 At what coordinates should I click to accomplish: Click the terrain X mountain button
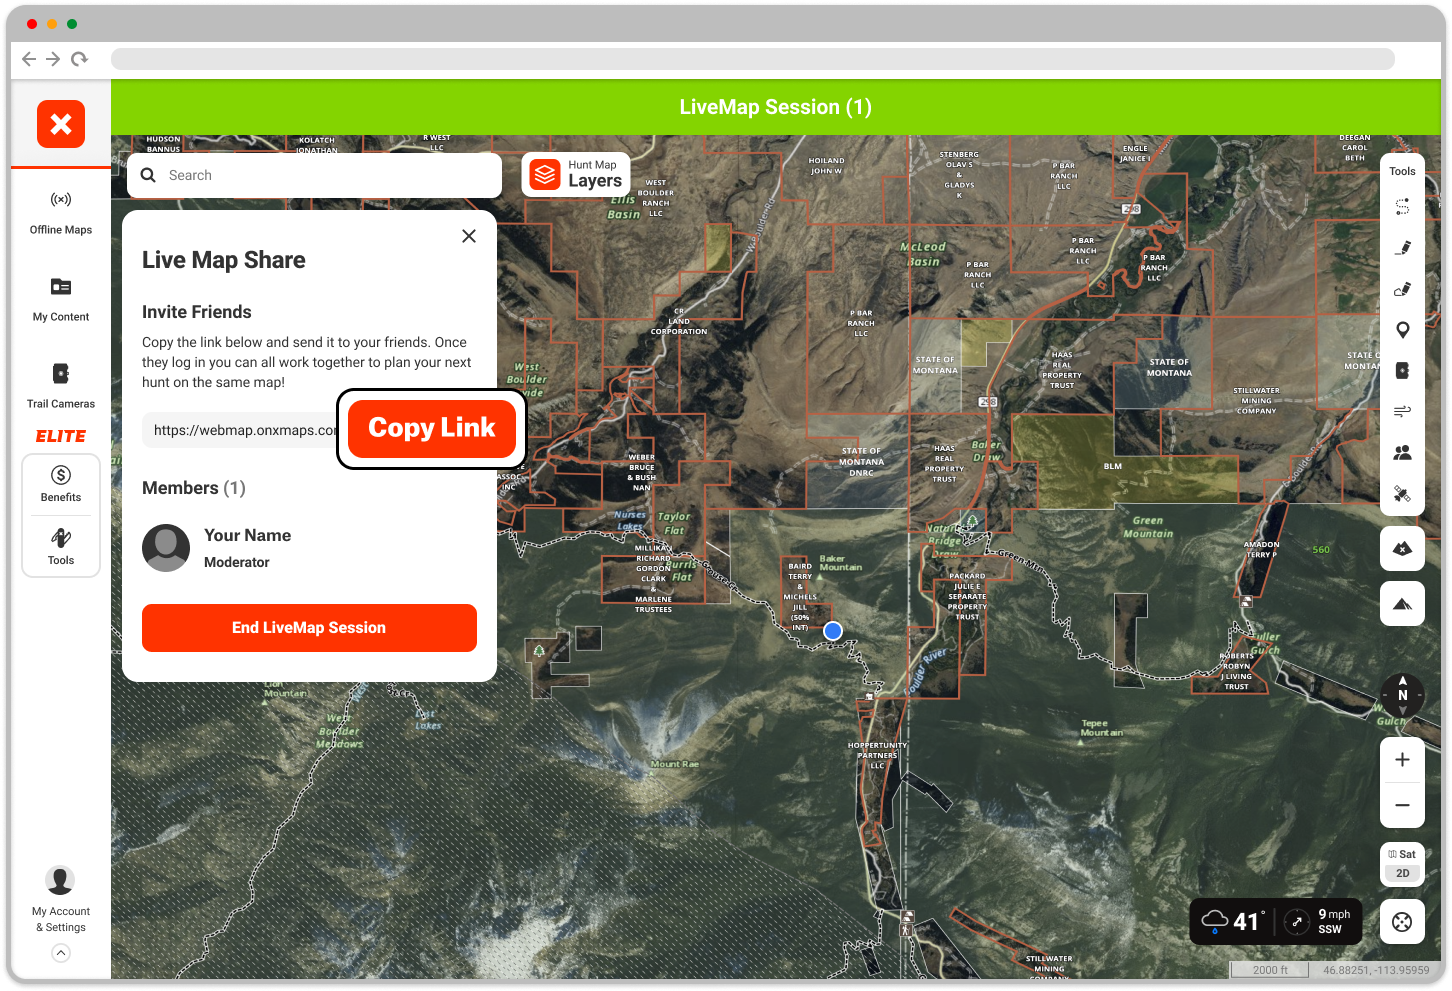[x=1402, y=548]
